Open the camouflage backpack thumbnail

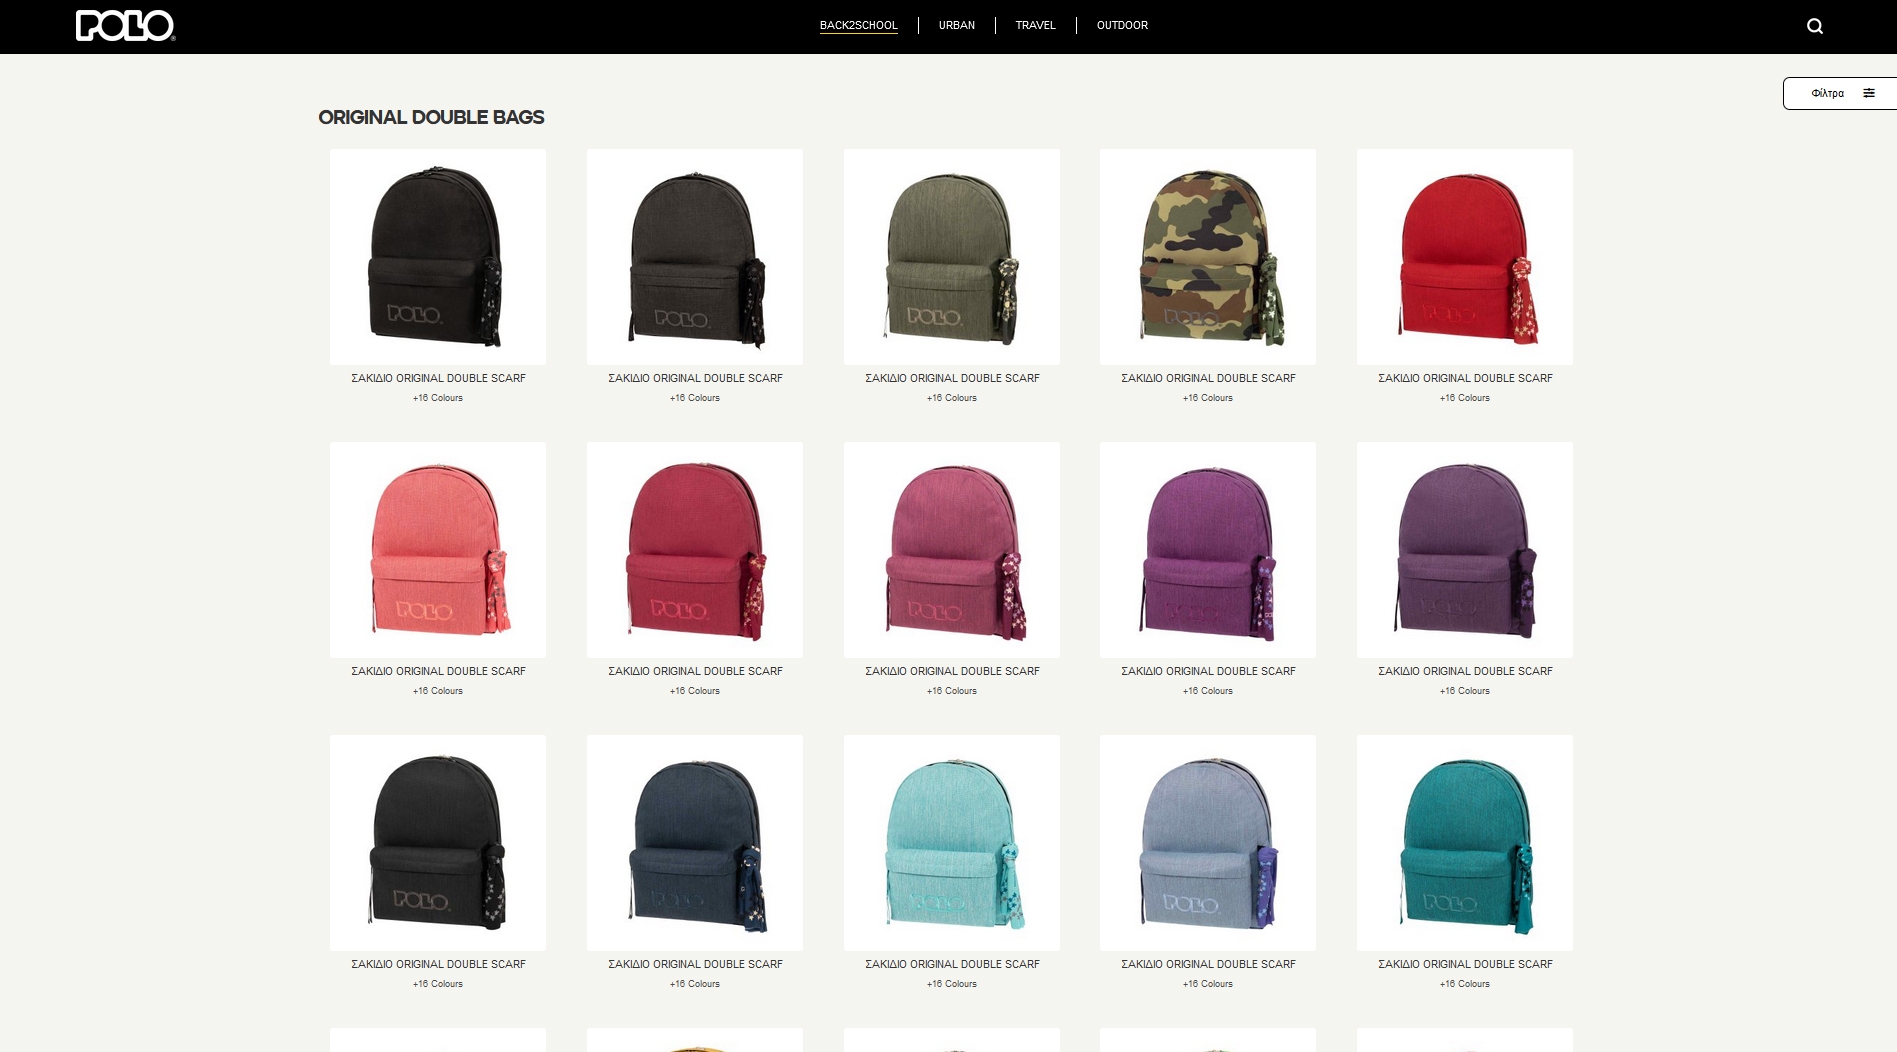point(1208,257)
